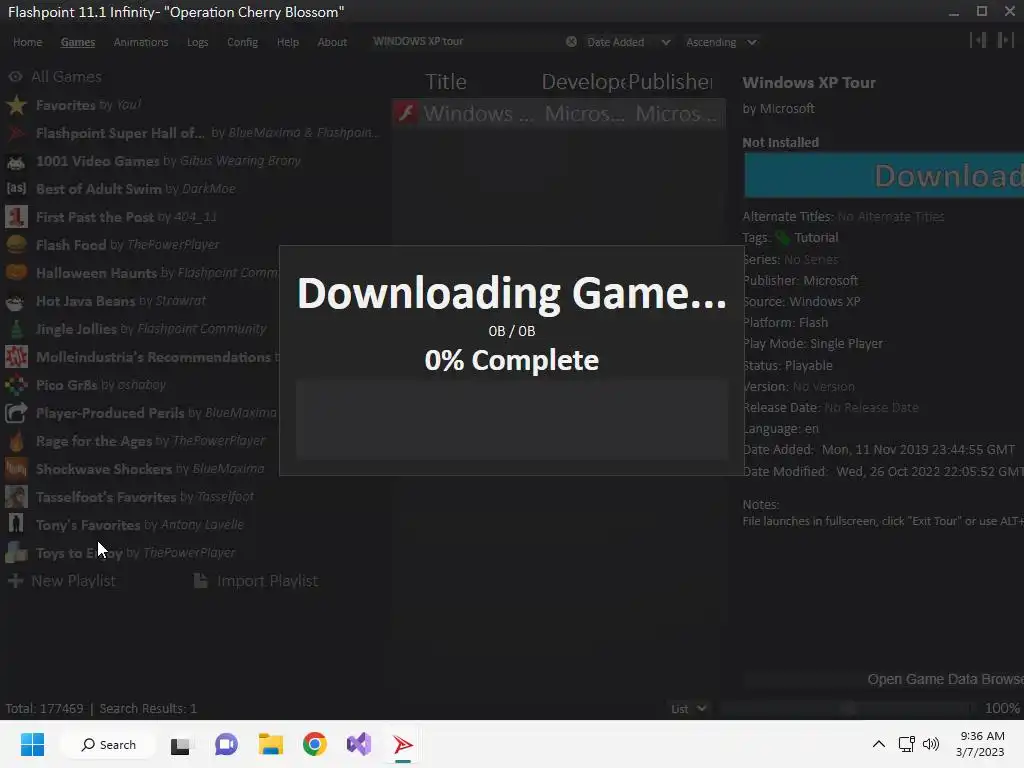
Task: Adjust the thumbnail scale slider
Action: [x=847, y=709]
